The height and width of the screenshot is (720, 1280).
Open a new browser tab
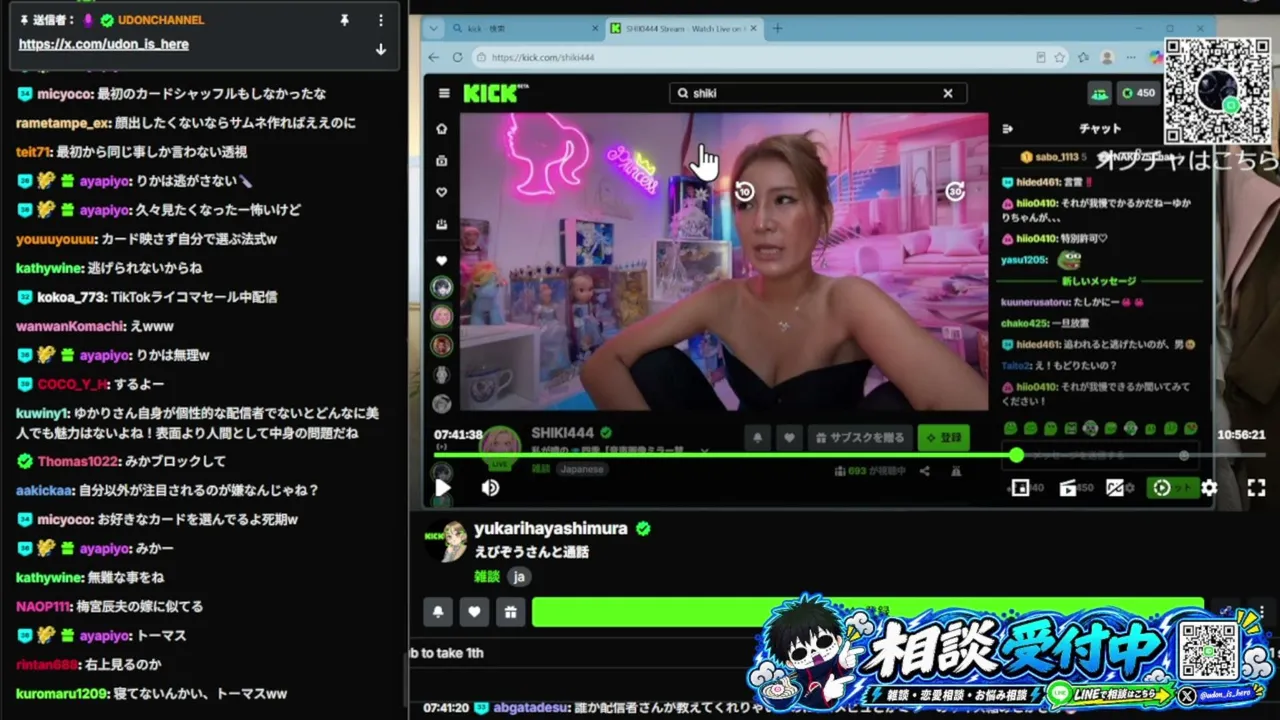click(777, 28)
